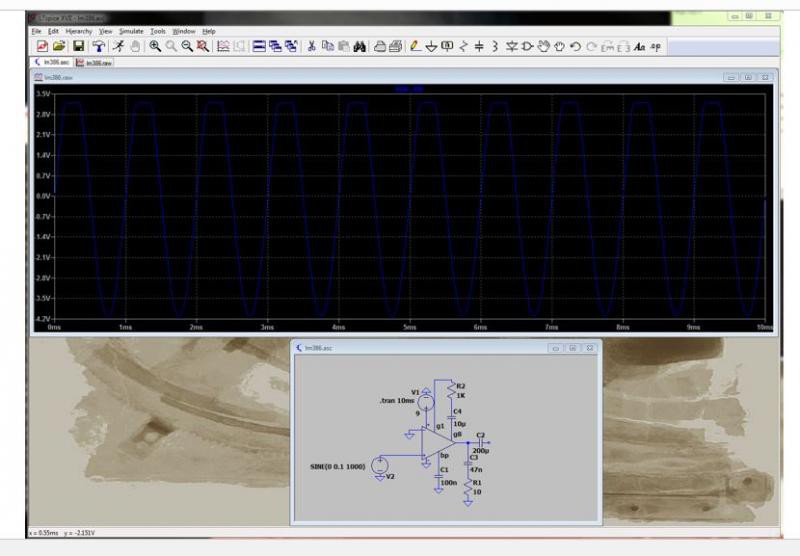Screen dimensions: 800x556
Task: Click the SINE(0 0.1 1000) source label
Action: [340, 466]
